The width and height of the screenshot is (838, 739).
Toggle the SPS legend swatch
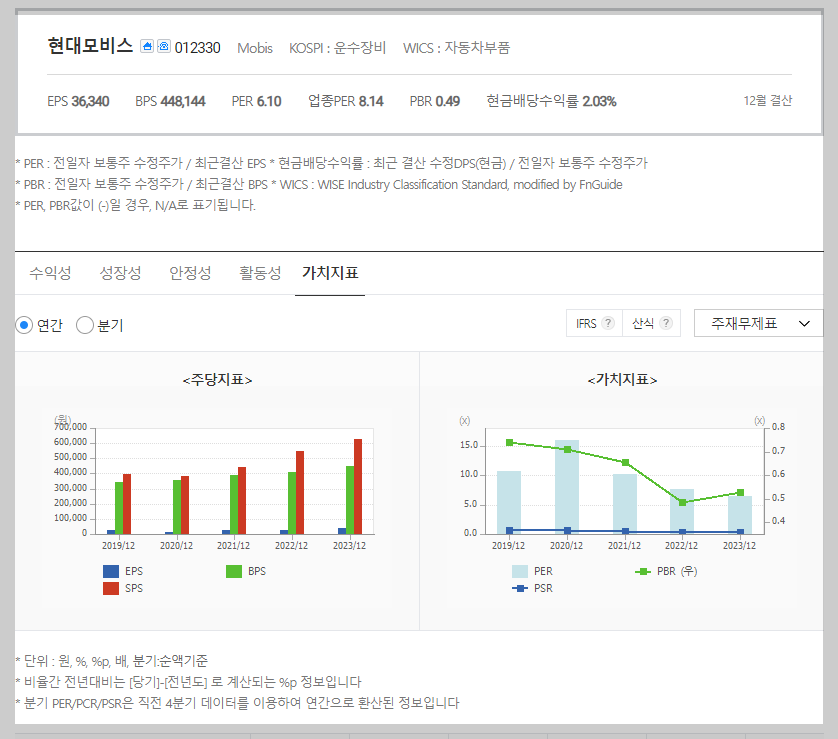click(111, 588)
